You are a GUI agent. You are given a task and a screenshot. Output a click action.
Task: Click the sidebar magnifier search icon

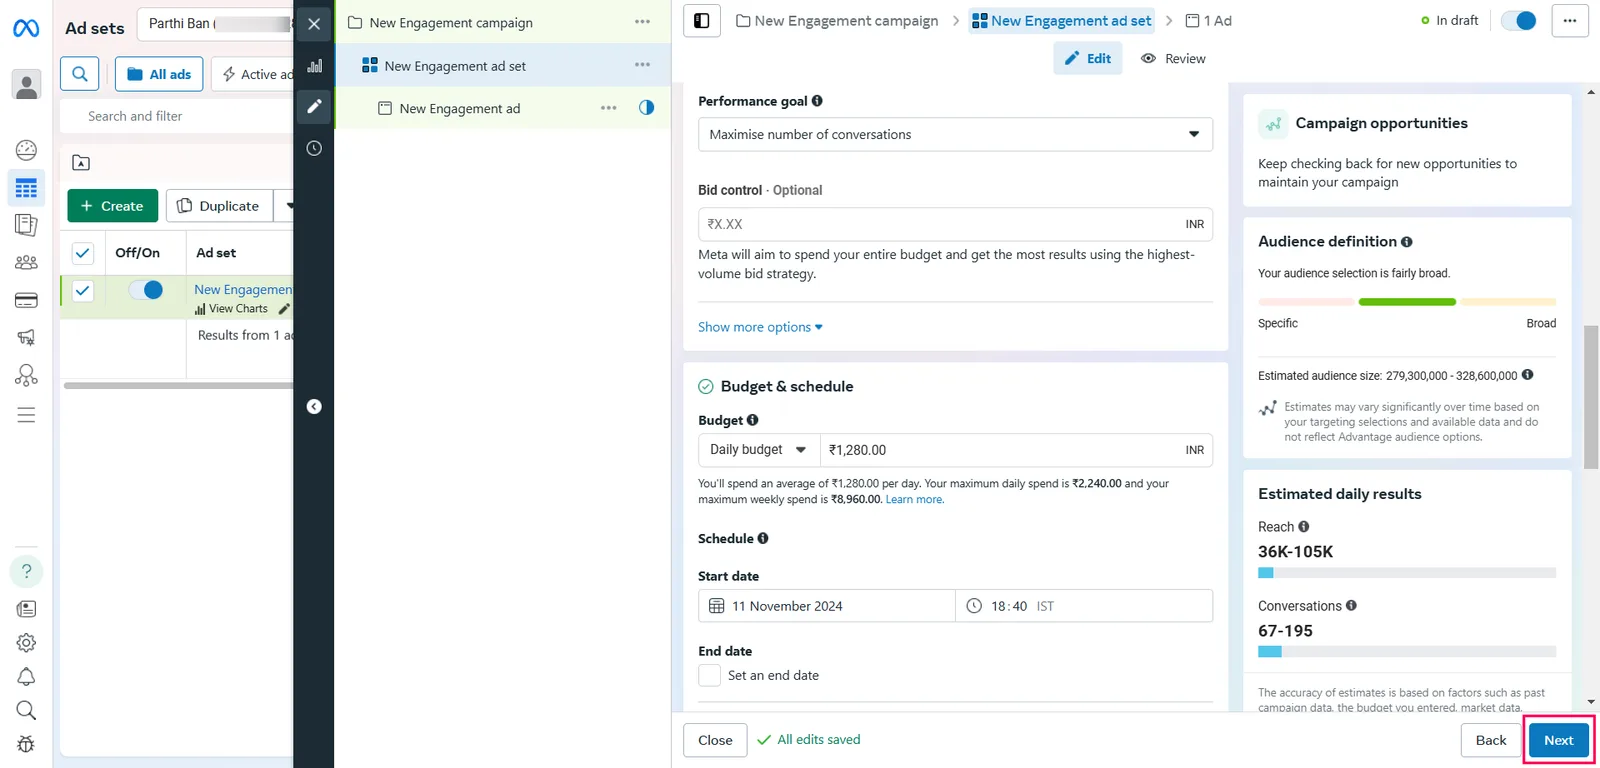coord(26,711)
